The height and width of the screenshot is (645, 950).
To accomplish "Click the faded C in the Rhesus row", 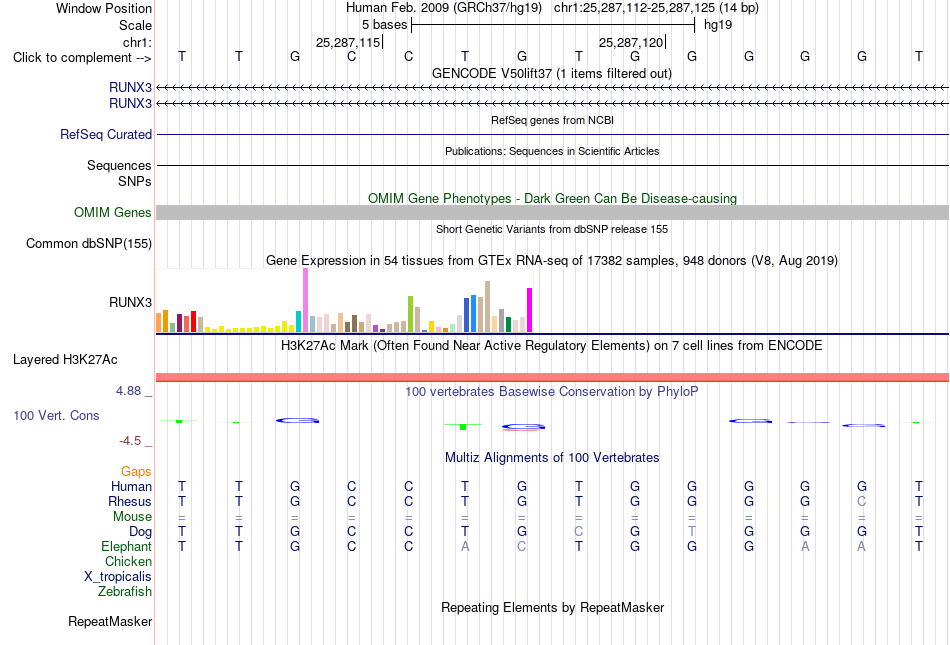I will [862, 501].
